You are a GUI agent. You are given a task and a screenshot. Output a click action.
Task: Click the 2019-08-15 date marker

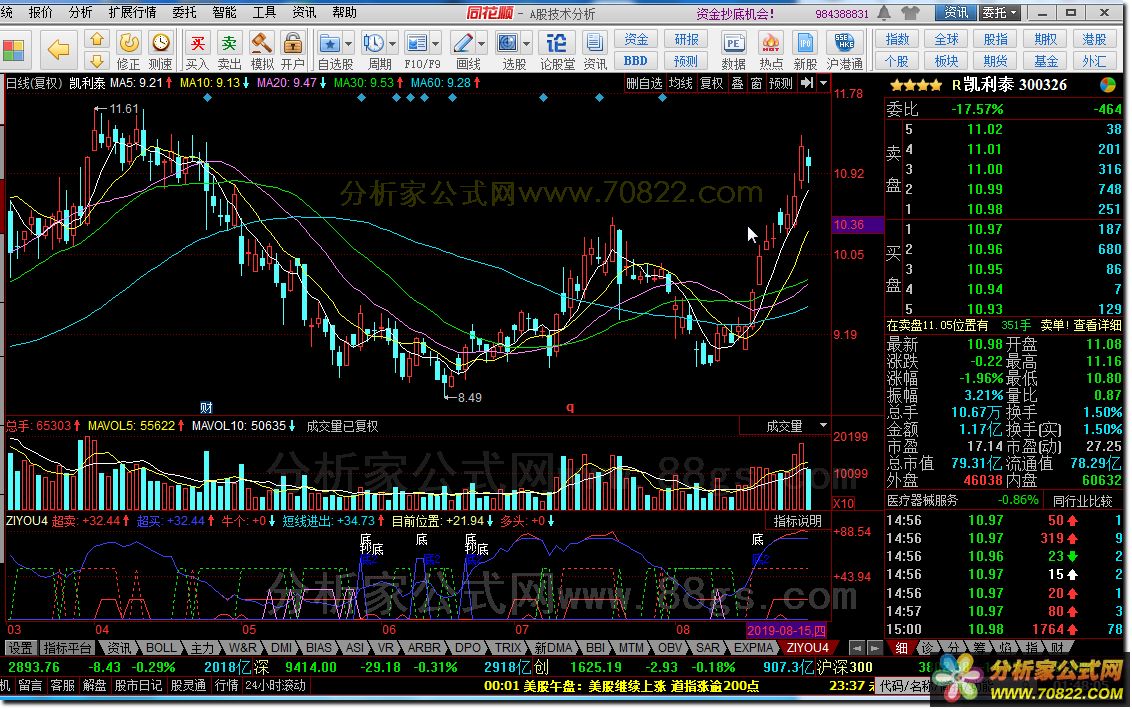tap(786, 630)
